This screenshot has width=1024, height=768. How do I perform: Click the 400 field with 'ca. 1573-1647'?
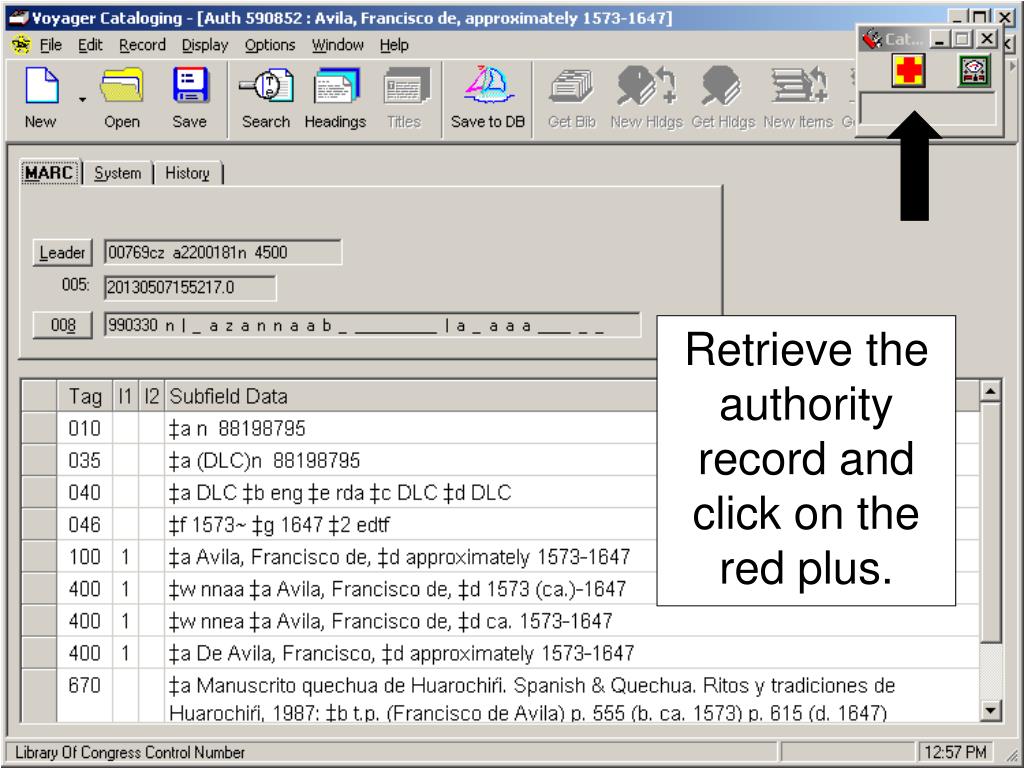[391, 621]
